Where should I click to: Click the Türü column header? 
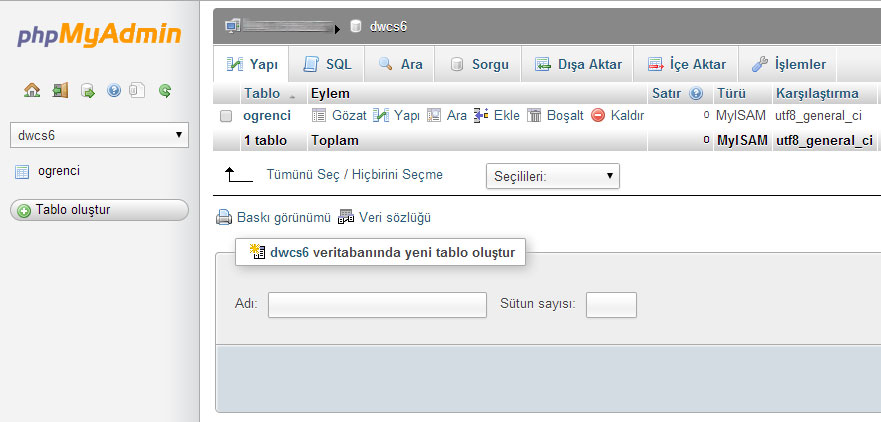coord(732,93)
